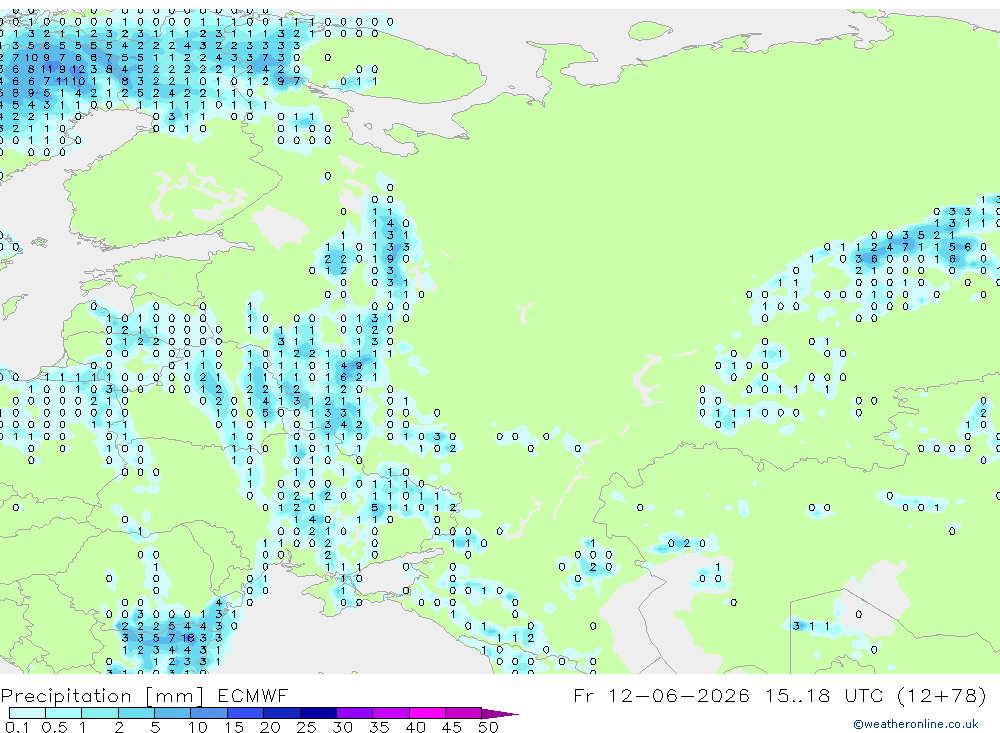Click the legend scale value '35'
The width and height of the screenshot is (1000, 733).
(x=379, y=727)
